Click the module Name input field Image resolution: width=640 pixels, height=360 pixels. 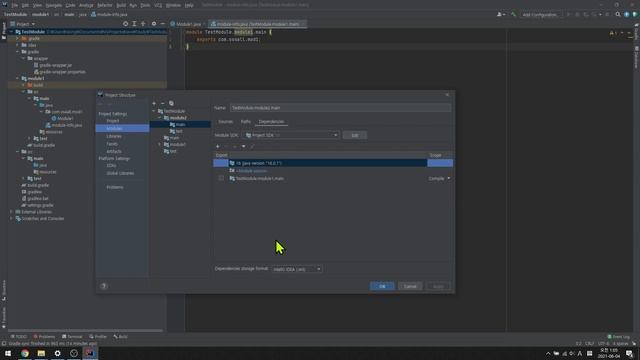tap(340, 108)
